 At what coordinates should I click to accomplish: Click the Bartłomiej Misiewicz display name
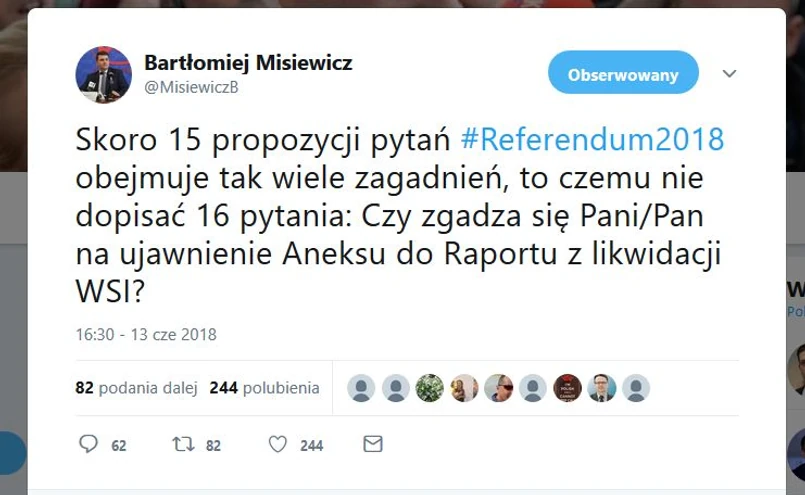click(248, 63)
